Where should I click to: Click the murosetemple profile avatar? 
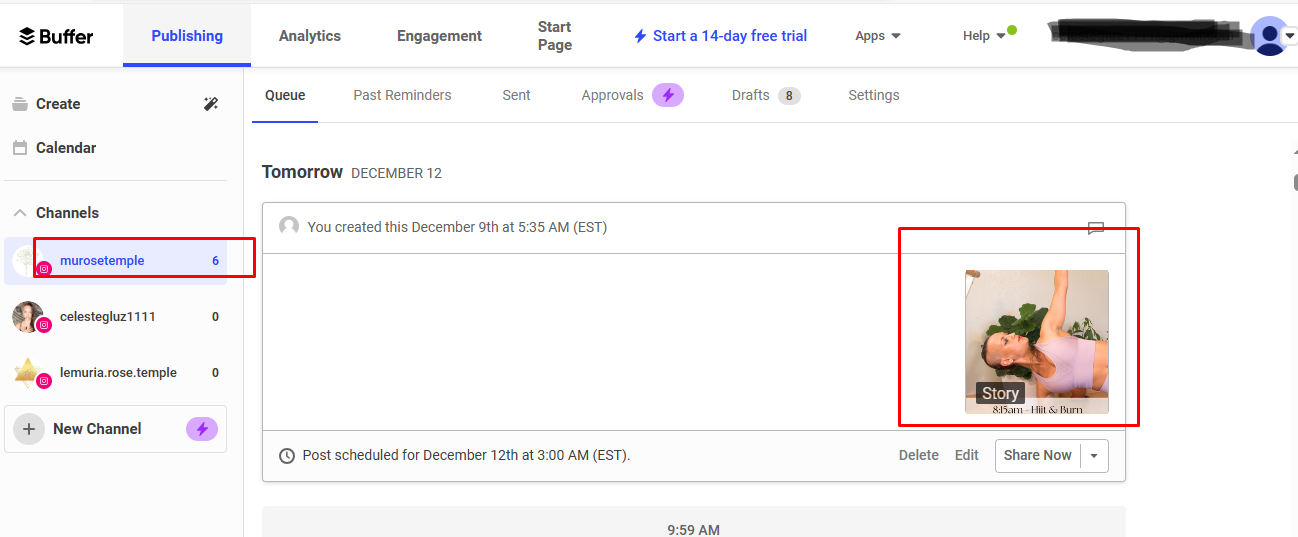(x=27, y=261)
